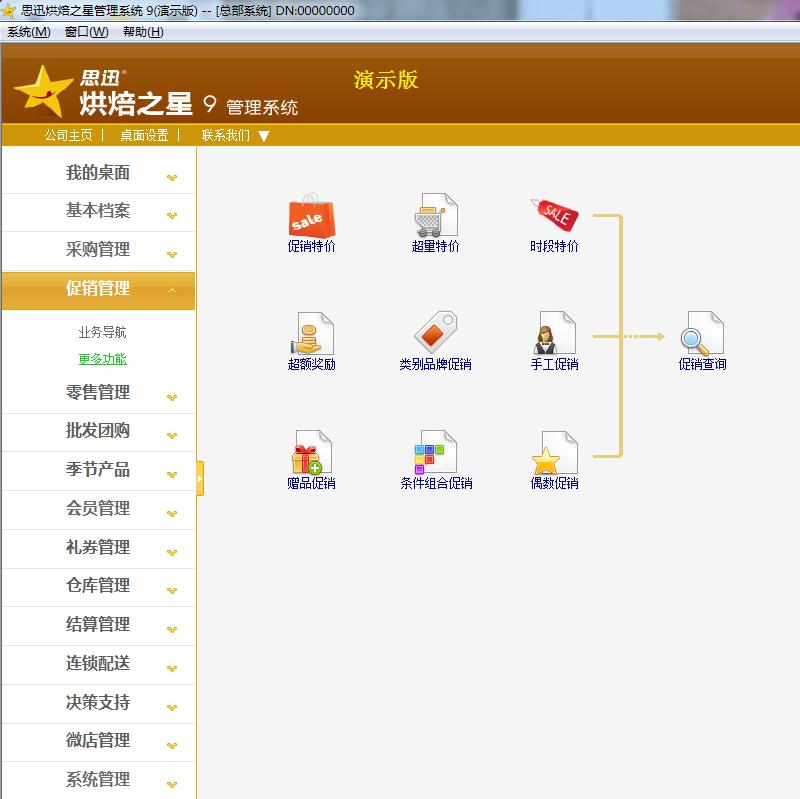Open the 超额奖励 coins icon
The height and width of the screenshot is (799, 800).
click(312, 333)
